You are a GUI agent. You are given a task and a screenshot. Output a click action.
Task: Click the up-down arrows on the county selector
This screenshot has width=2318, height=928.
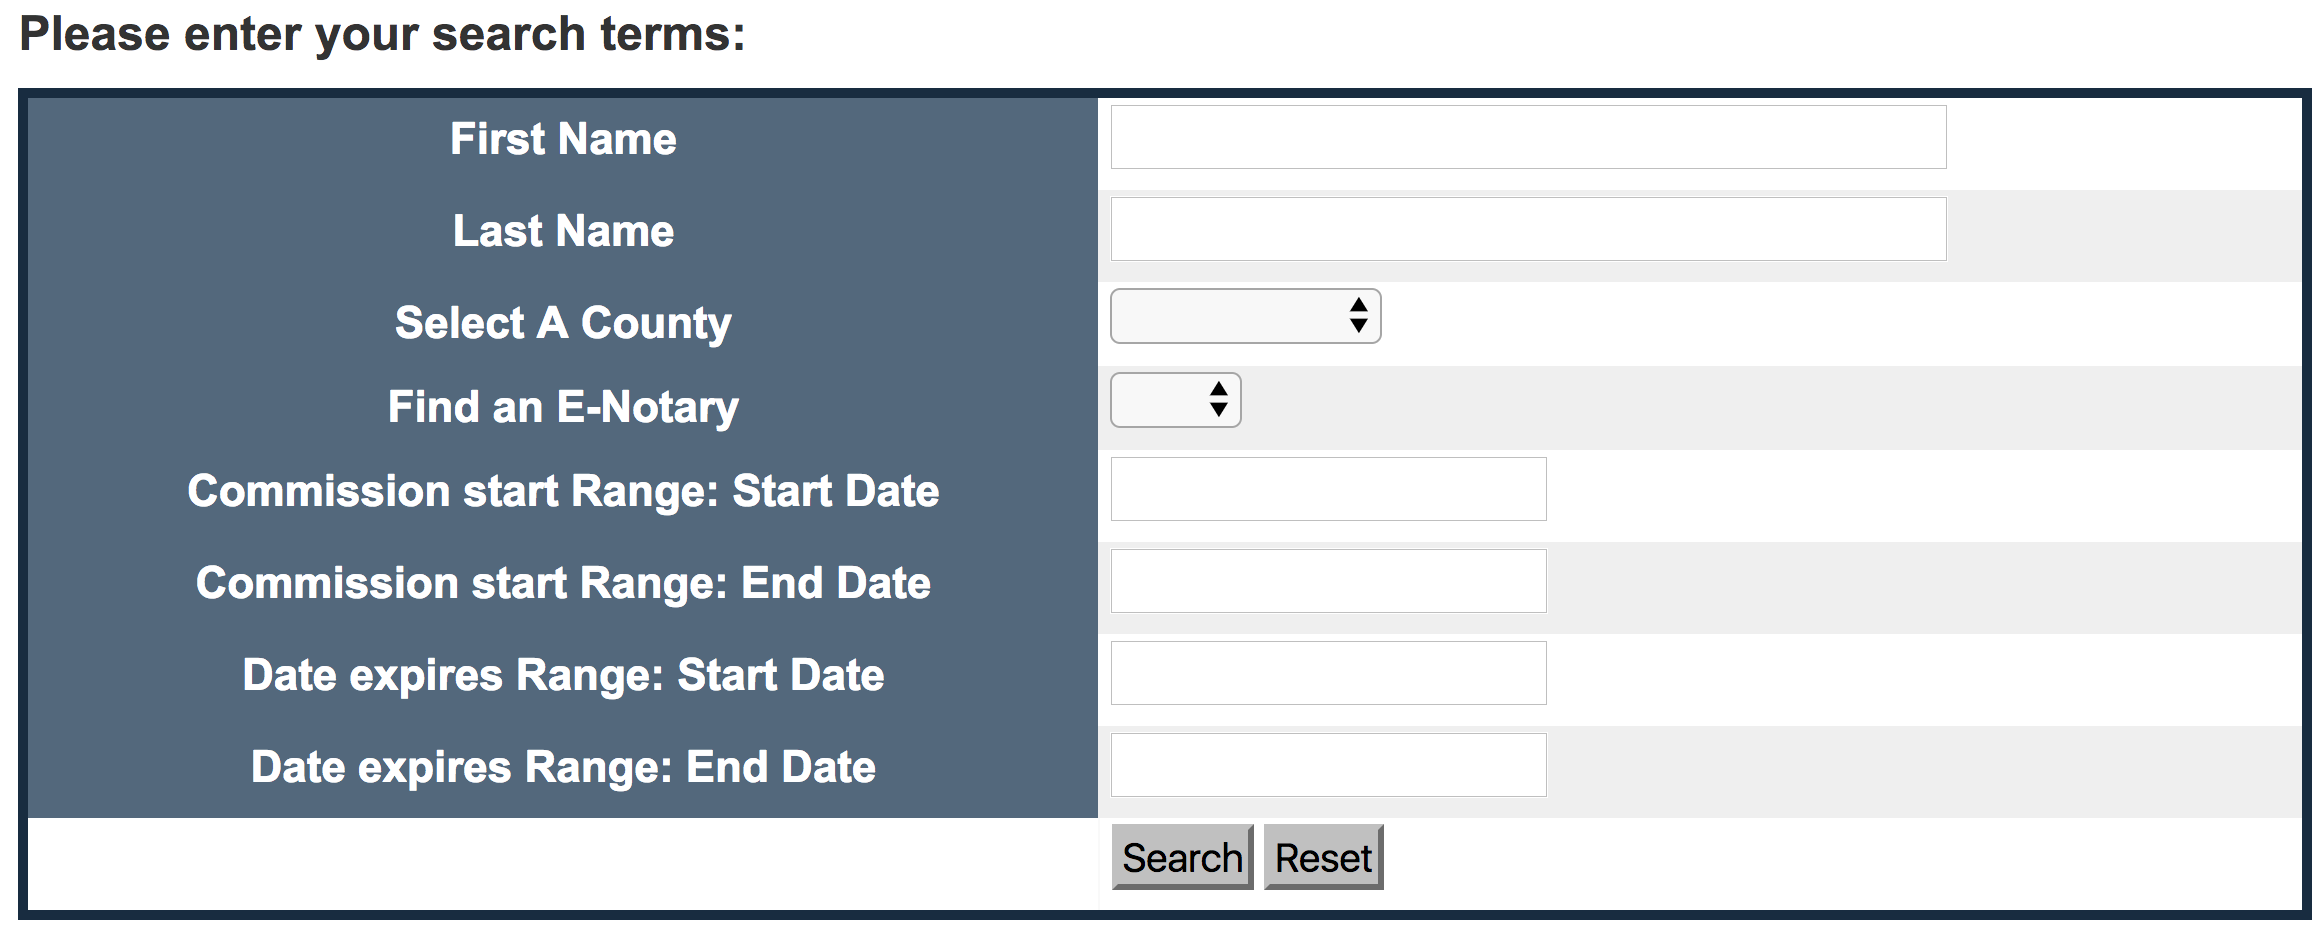pos(1358,316)
